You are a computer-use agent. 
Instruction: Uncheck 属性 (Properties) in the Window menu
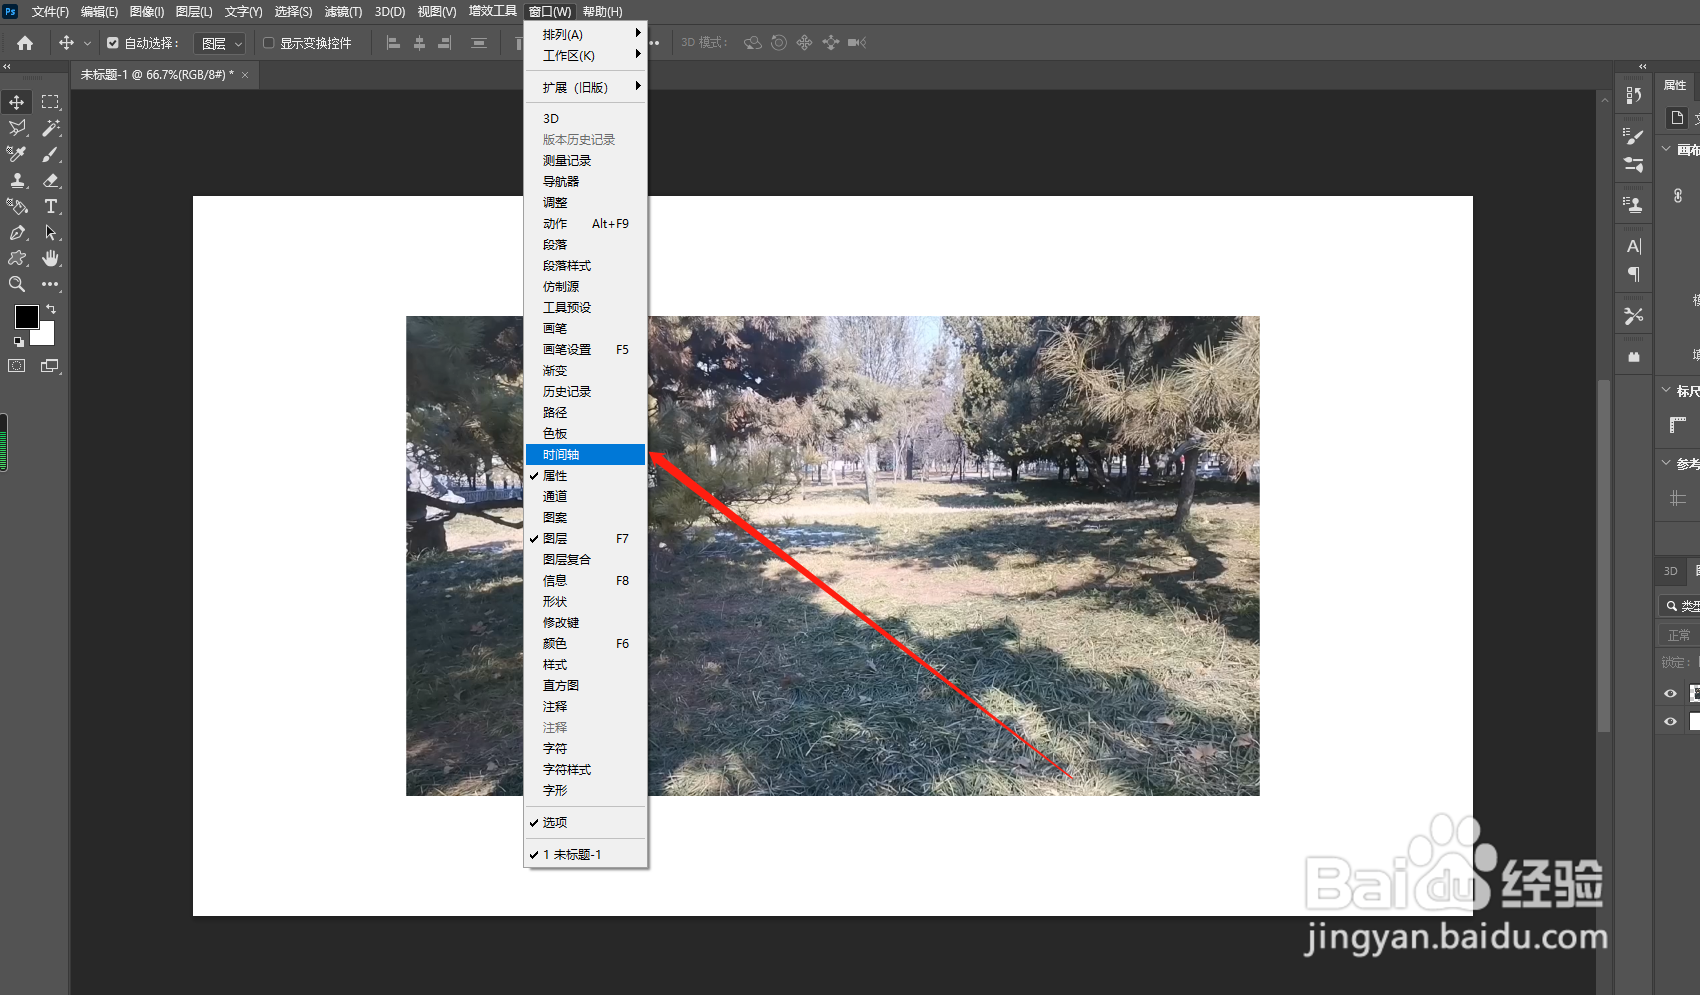(x=586, y=476)
